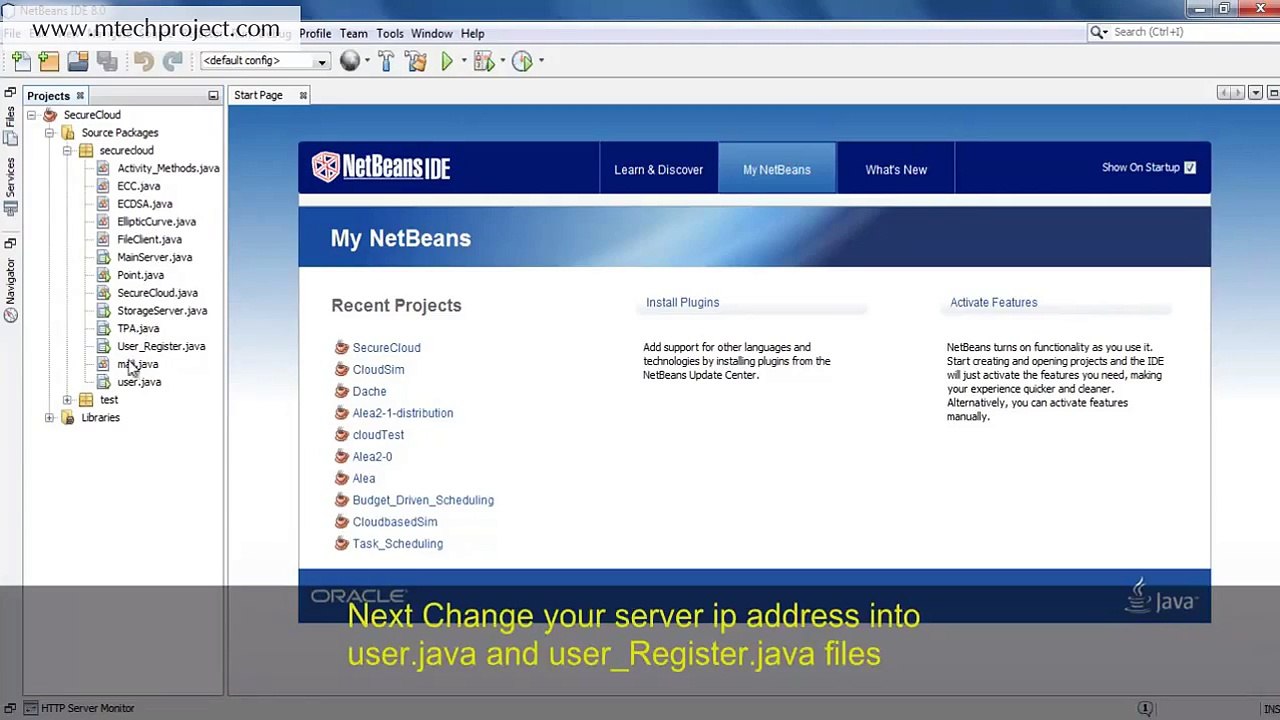Minimize the Projects panel
The height and width of the screenshot is (720, 1280).
[213, 96]
